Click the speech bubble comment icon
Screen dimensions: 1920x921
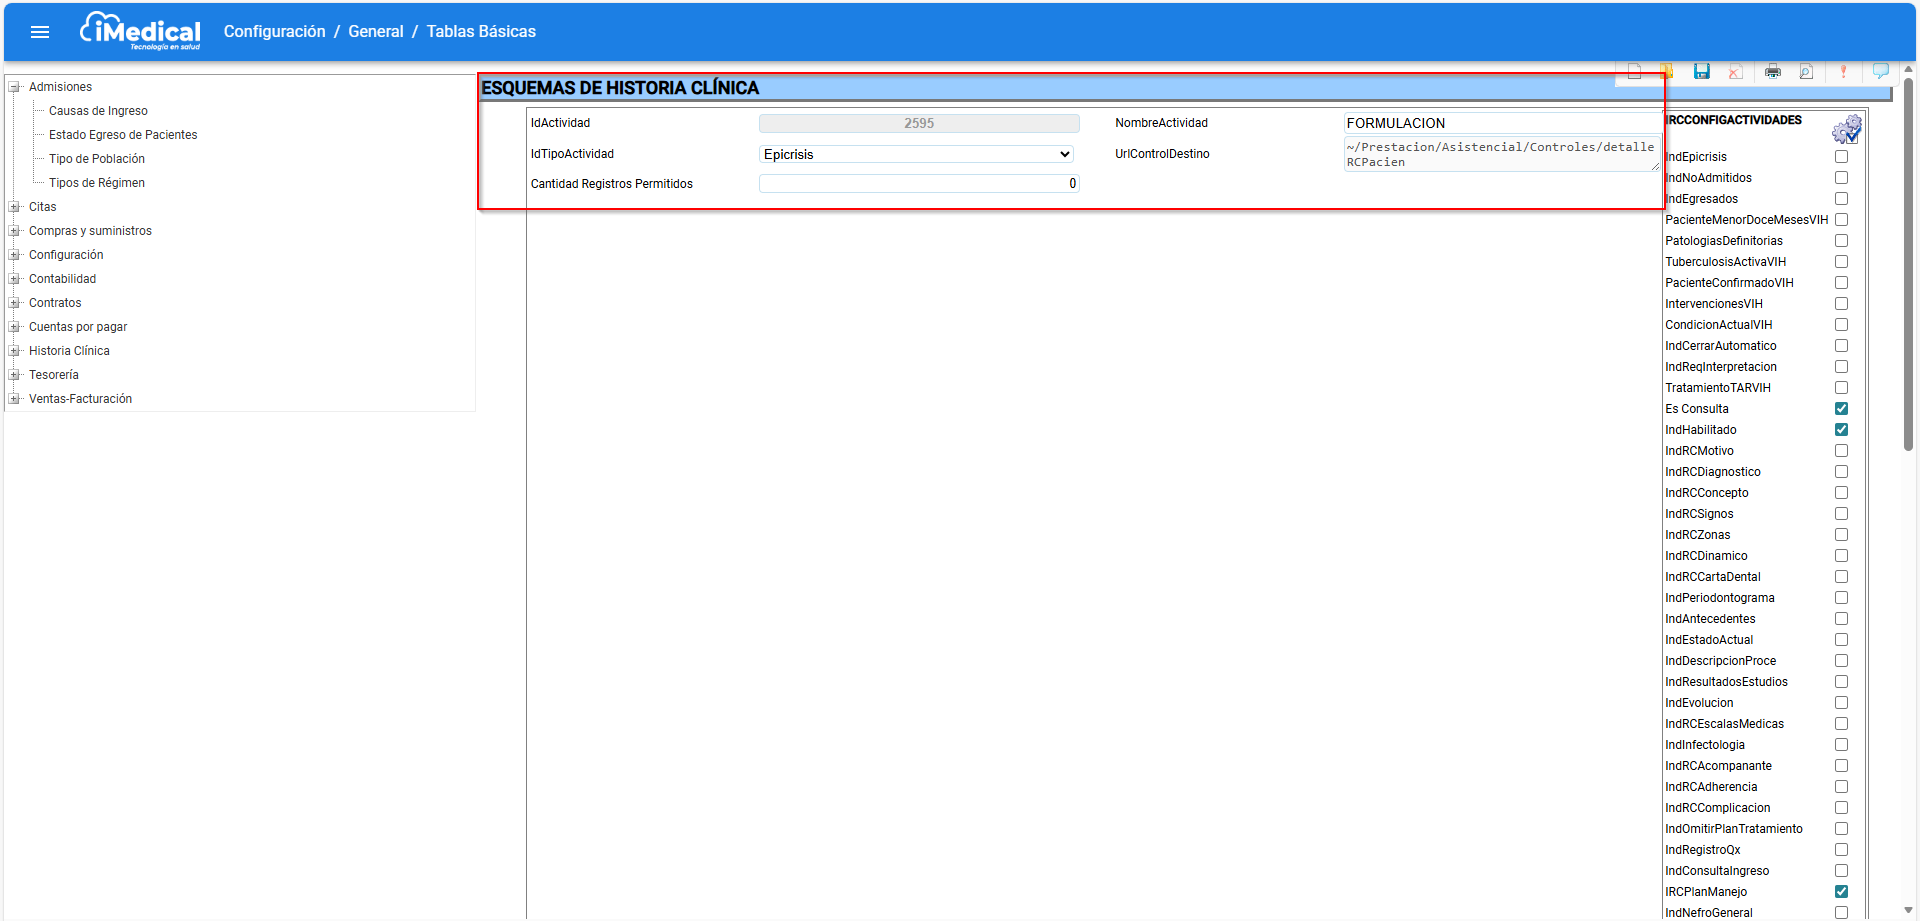[1880, 71]
